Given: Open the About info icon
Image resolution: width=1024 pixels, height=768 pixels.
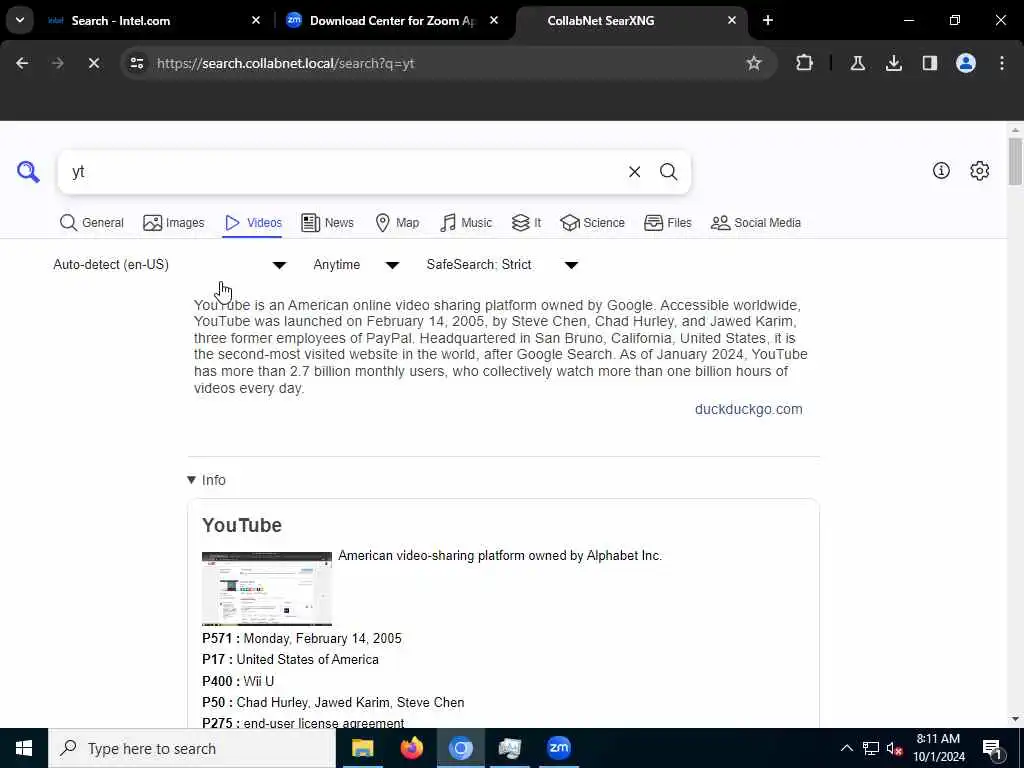Looking at the screenshot, I should tap(941, 170).
